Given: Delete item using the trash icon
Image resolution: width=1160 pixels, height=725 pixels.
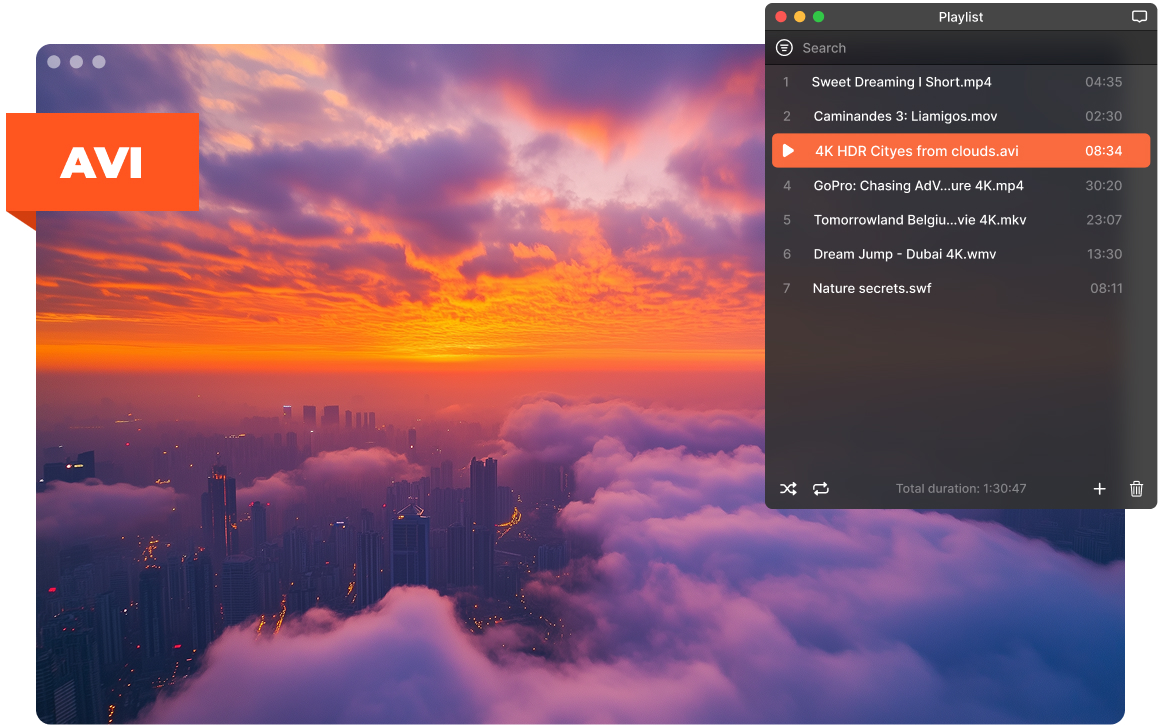Looking at the screenshot, I should (1136, 489).
